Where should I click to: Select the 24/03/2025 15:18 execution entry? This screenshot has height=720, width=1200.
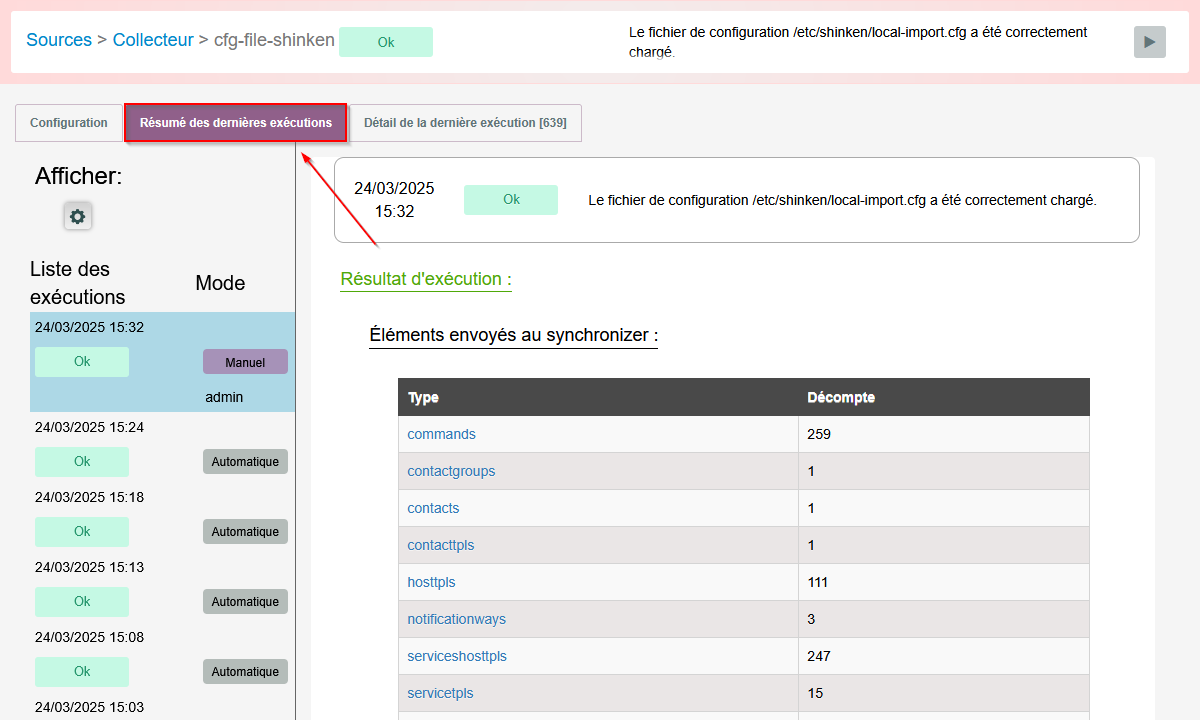89,497
